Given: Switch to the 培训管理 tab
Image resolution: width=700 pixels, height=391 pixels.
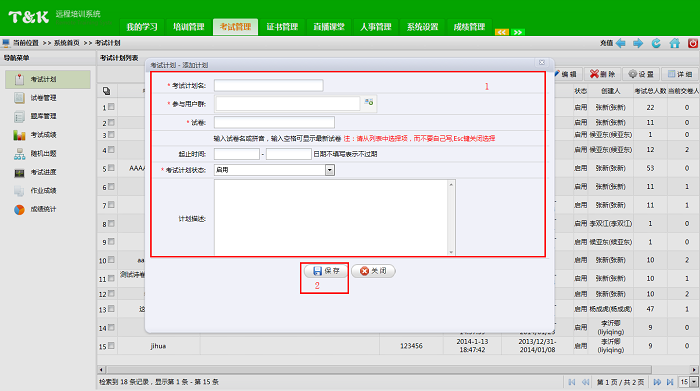Looking at the screenshot, I should click(188, 27).
